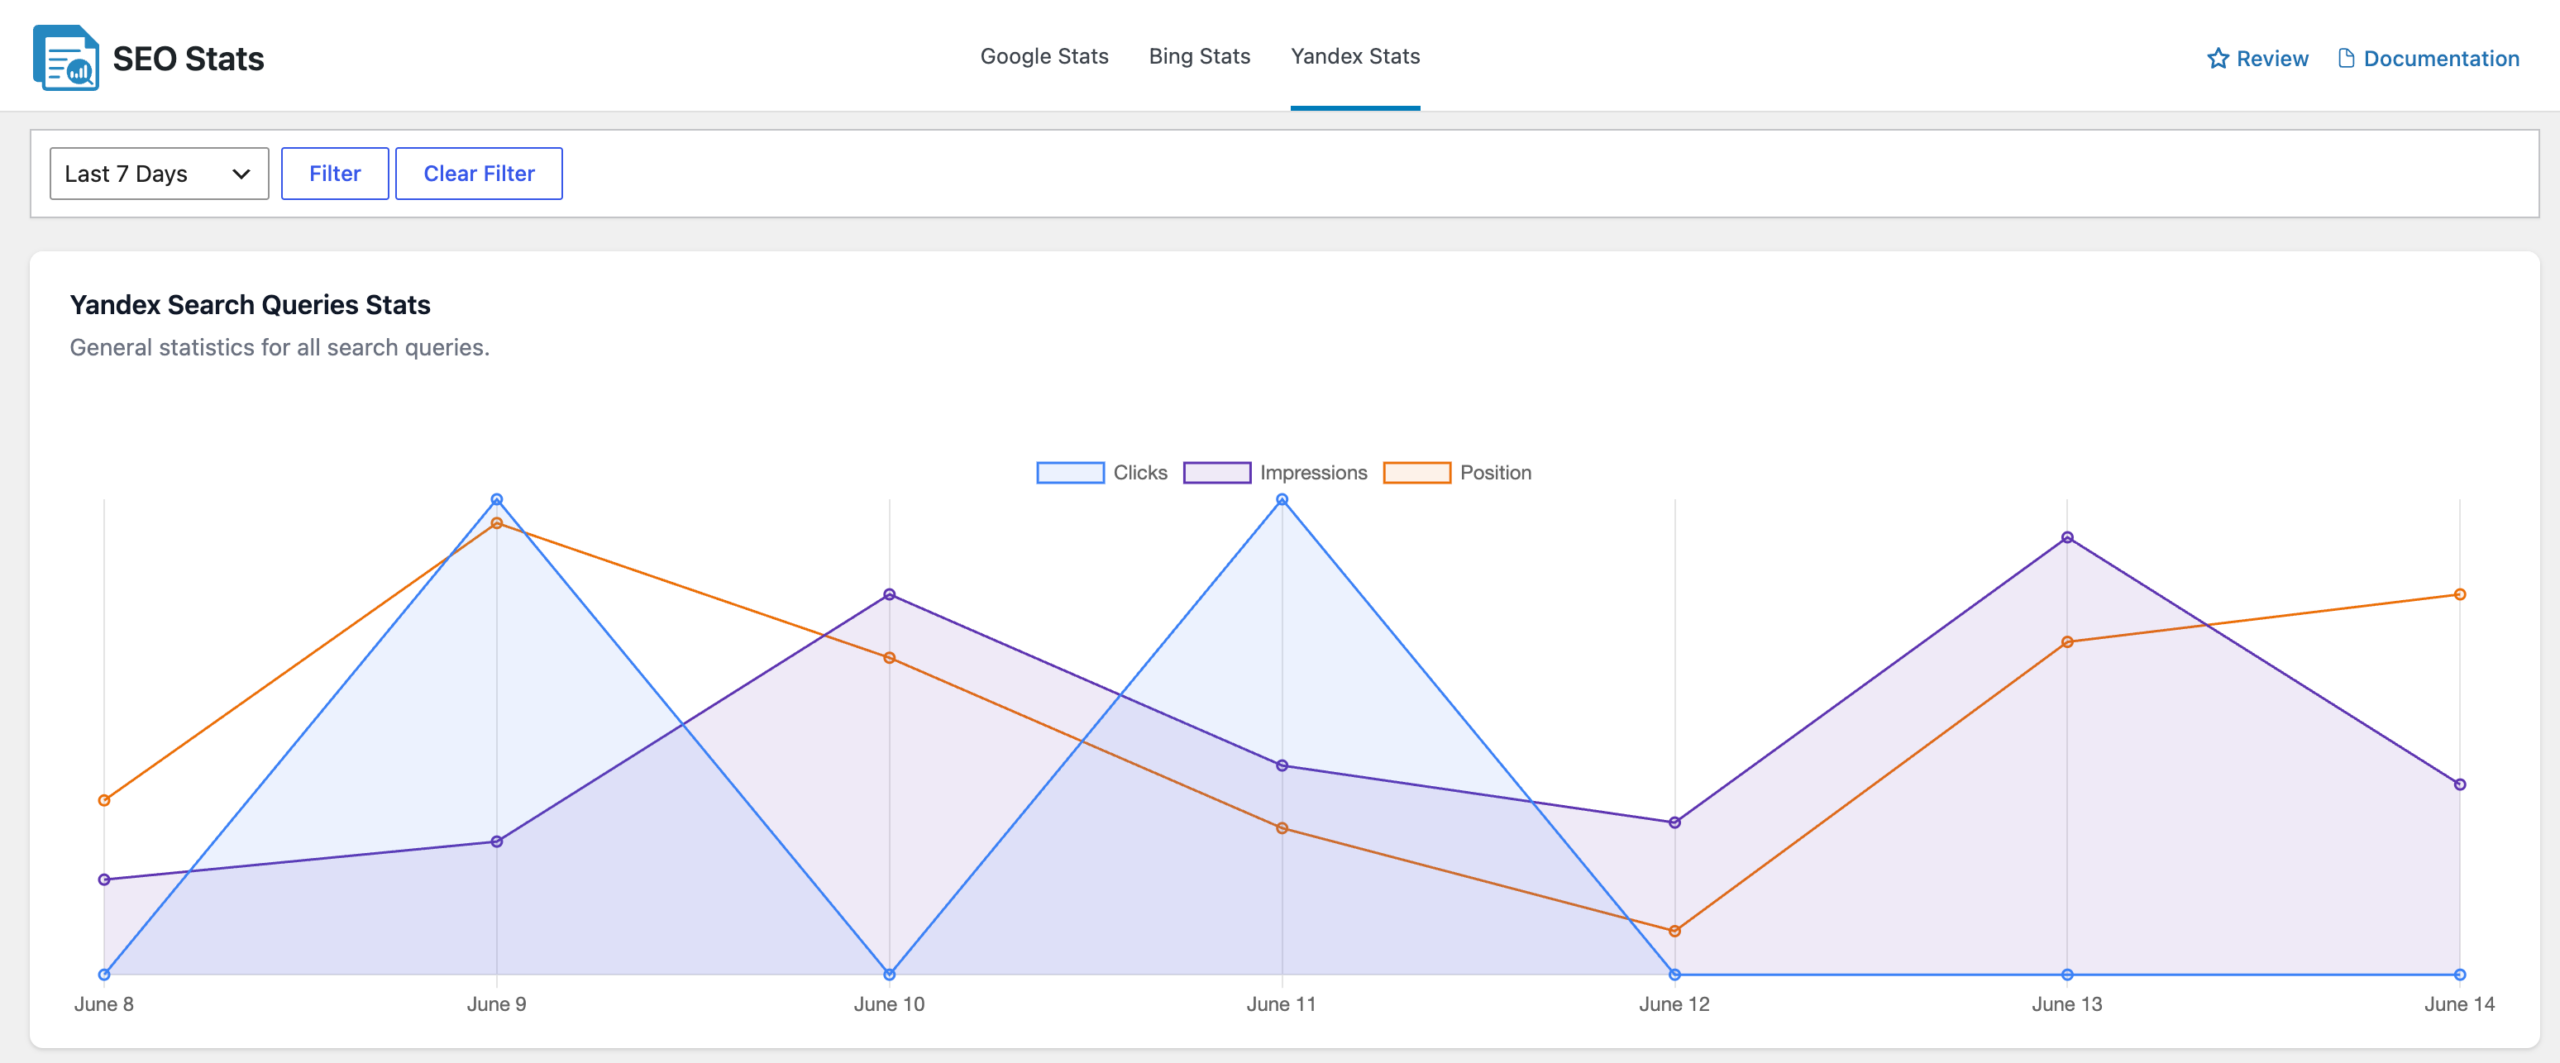The width and height of the screenshot is (2560, 1063).
Task: Click the General statistics description text
Action: pyautogui.click(x=279, y=347)
